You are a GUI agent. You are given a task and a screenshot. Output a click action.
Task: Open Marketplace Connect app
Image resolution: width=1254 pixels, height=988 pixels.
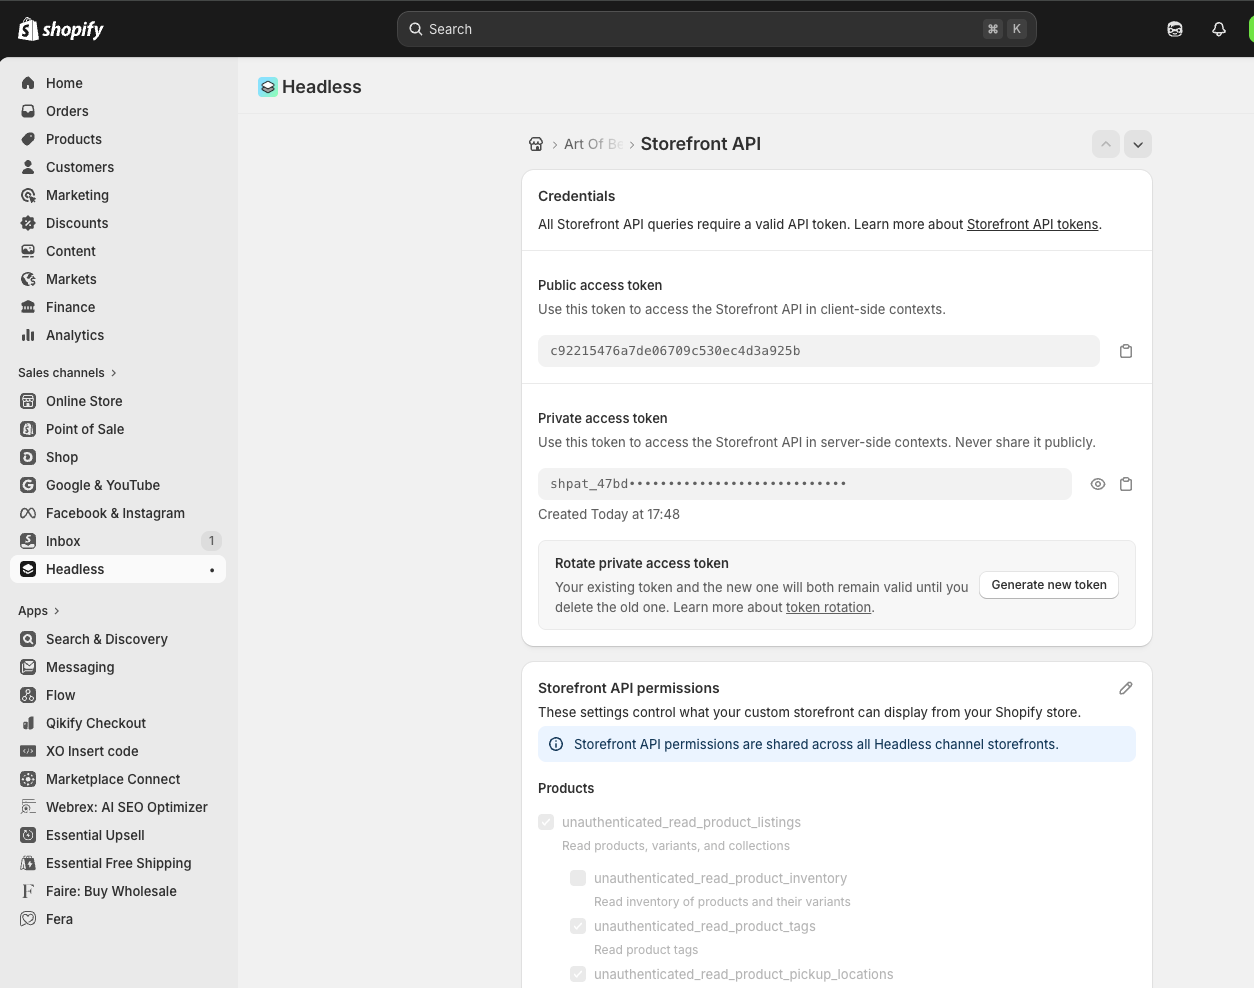click(118, 779)
